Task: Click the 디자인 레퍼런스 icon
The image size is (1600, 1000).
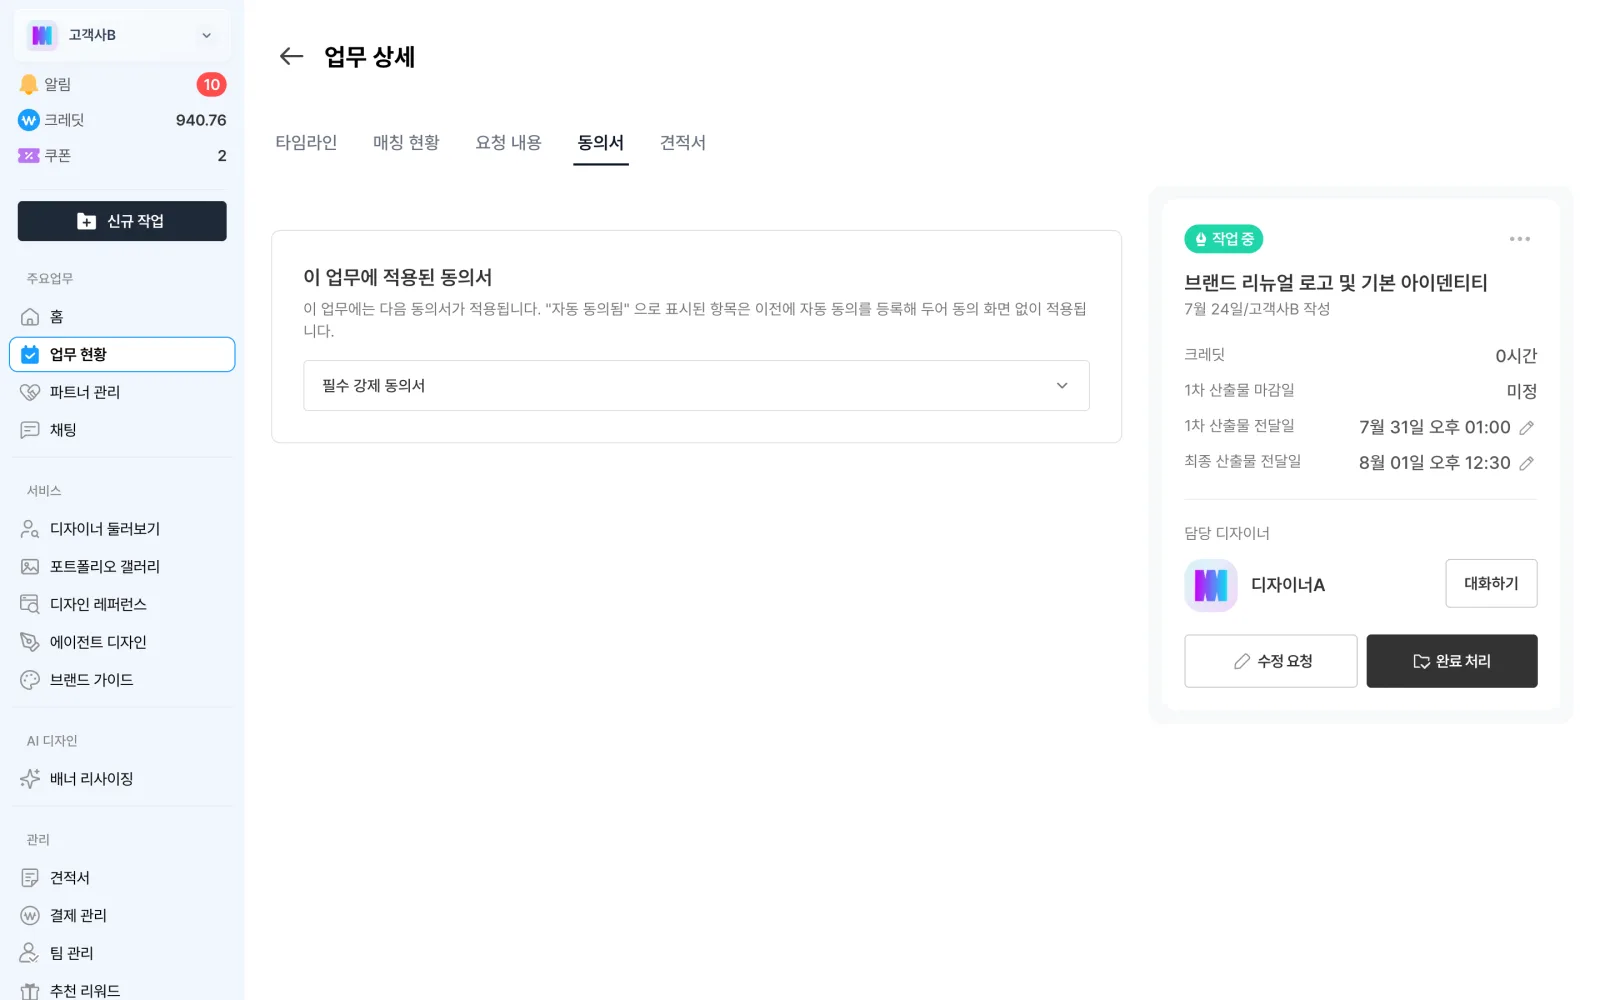Action: pos(30,604)
